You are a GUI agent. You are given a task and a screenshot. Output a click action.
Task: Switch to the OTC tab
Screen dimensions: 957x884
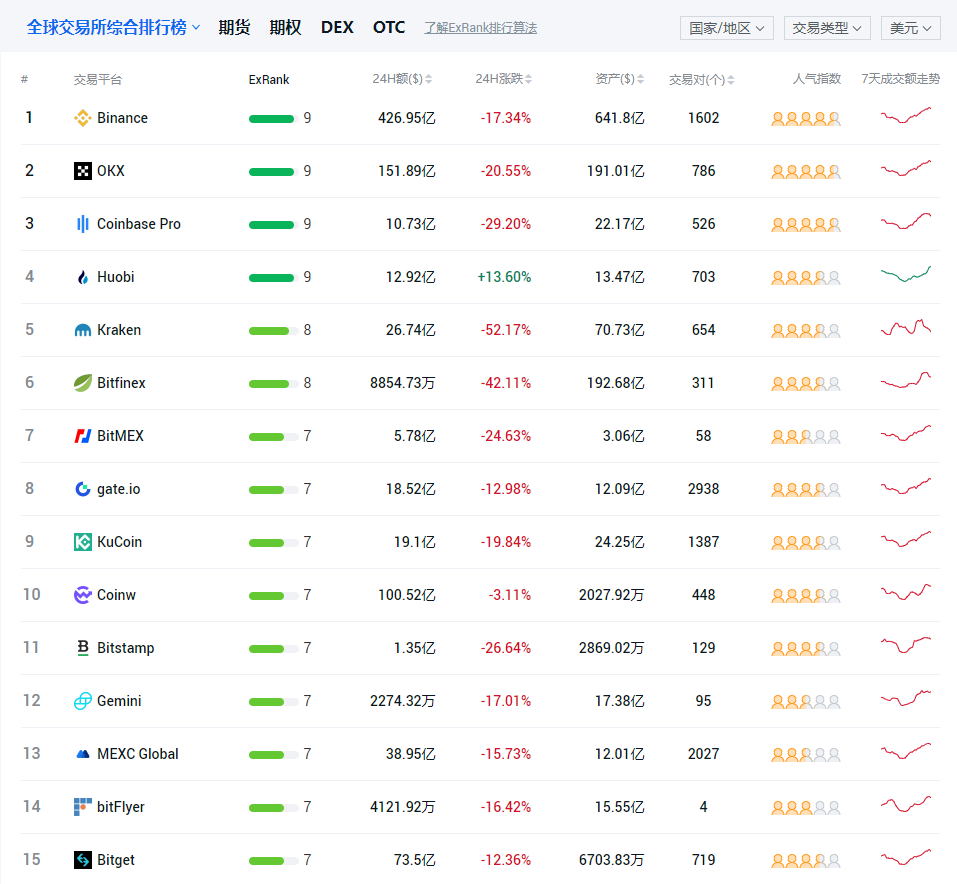pyautogui.click(x=389, y=27)
